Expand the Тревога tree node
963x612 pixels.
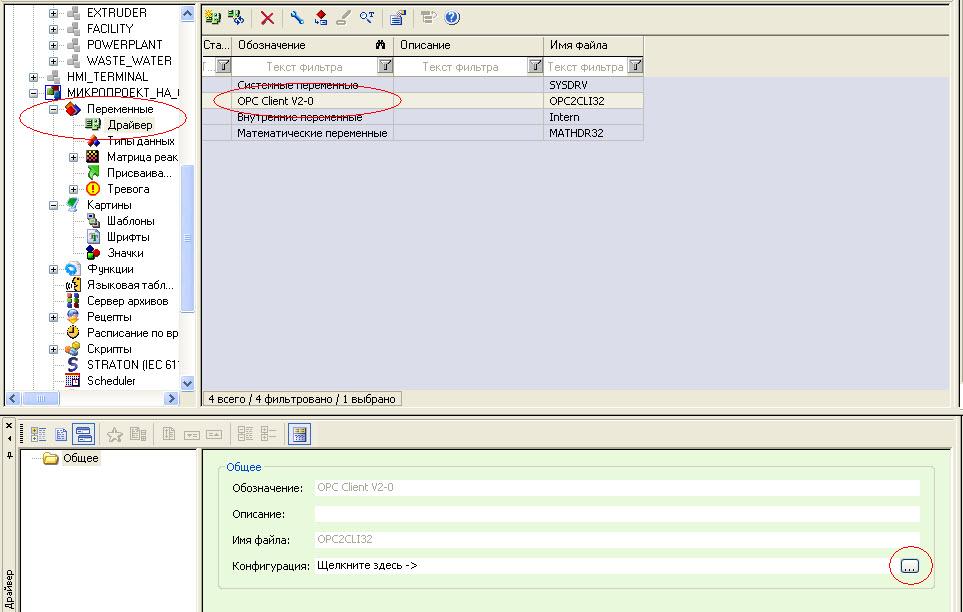[74, 189]
